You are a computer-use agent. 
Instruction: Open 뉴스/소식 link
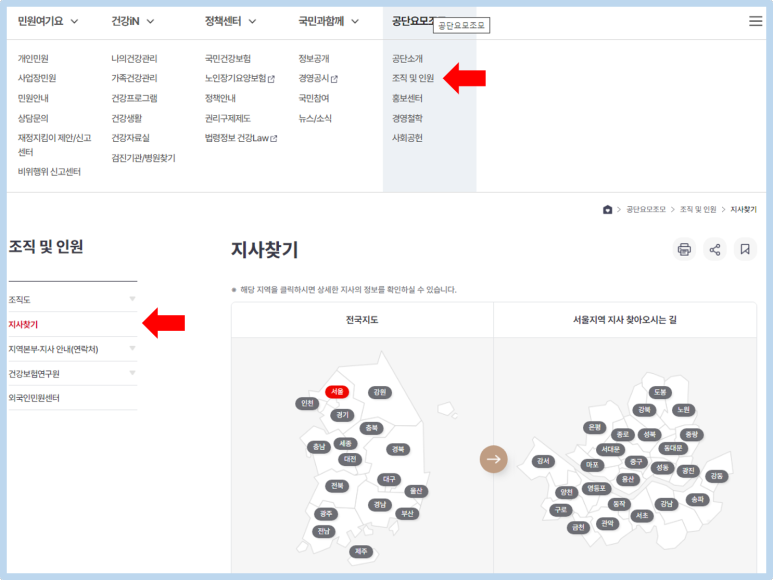[x=315, y=118]
